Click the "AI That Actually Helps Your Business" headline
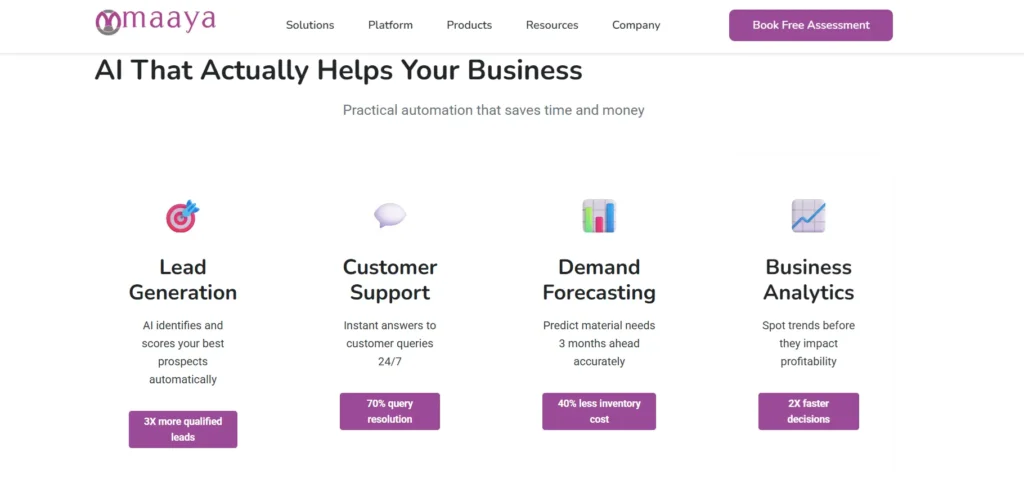Viewport: 1024px width, 488px height. (x=338, y=71)
